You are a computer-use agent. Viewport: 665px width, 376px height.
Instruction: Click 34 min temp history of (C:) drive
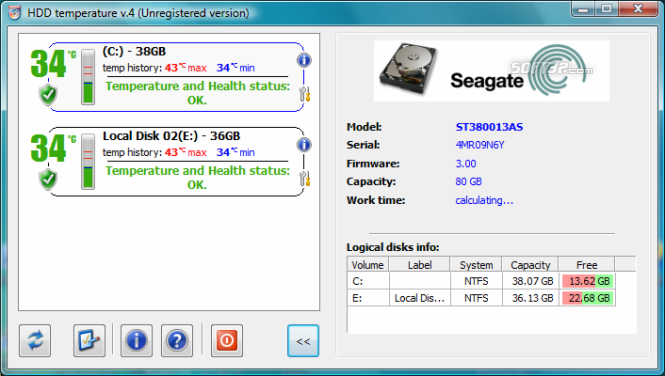(x=235, y=68)
